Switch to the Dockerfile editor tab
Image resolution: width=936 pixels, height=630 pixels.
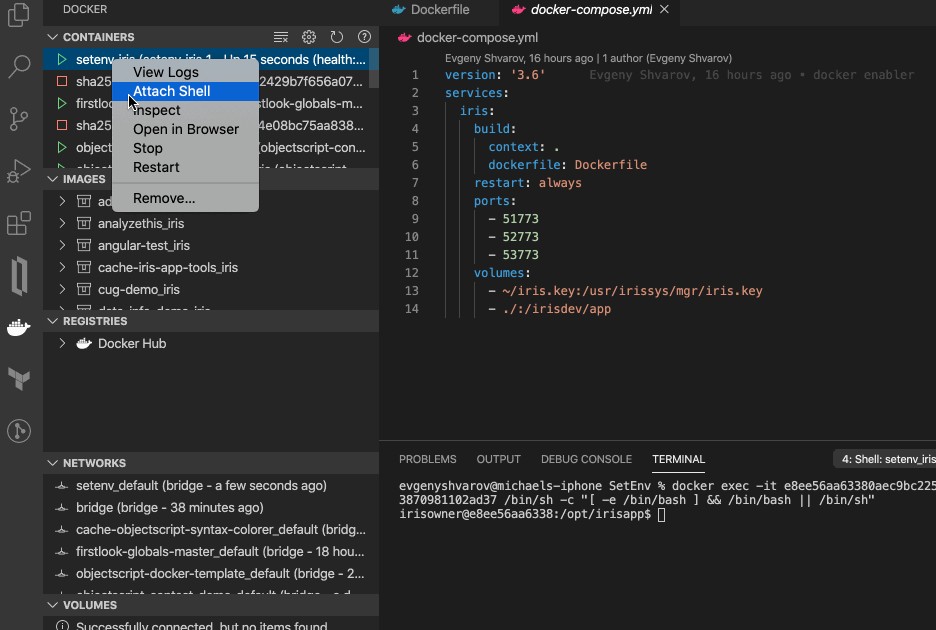tap(440, 10)
